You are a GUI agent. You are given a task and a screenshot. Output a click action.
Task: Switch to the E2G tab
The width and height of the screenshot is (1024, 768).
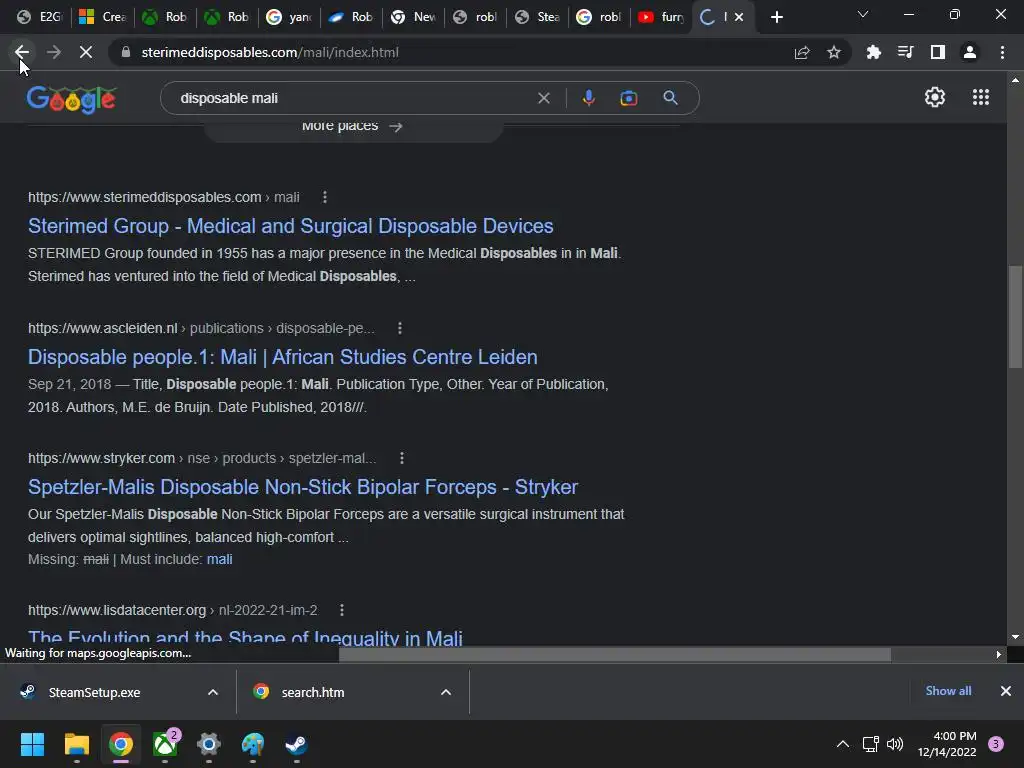click(x=39, y=17)
